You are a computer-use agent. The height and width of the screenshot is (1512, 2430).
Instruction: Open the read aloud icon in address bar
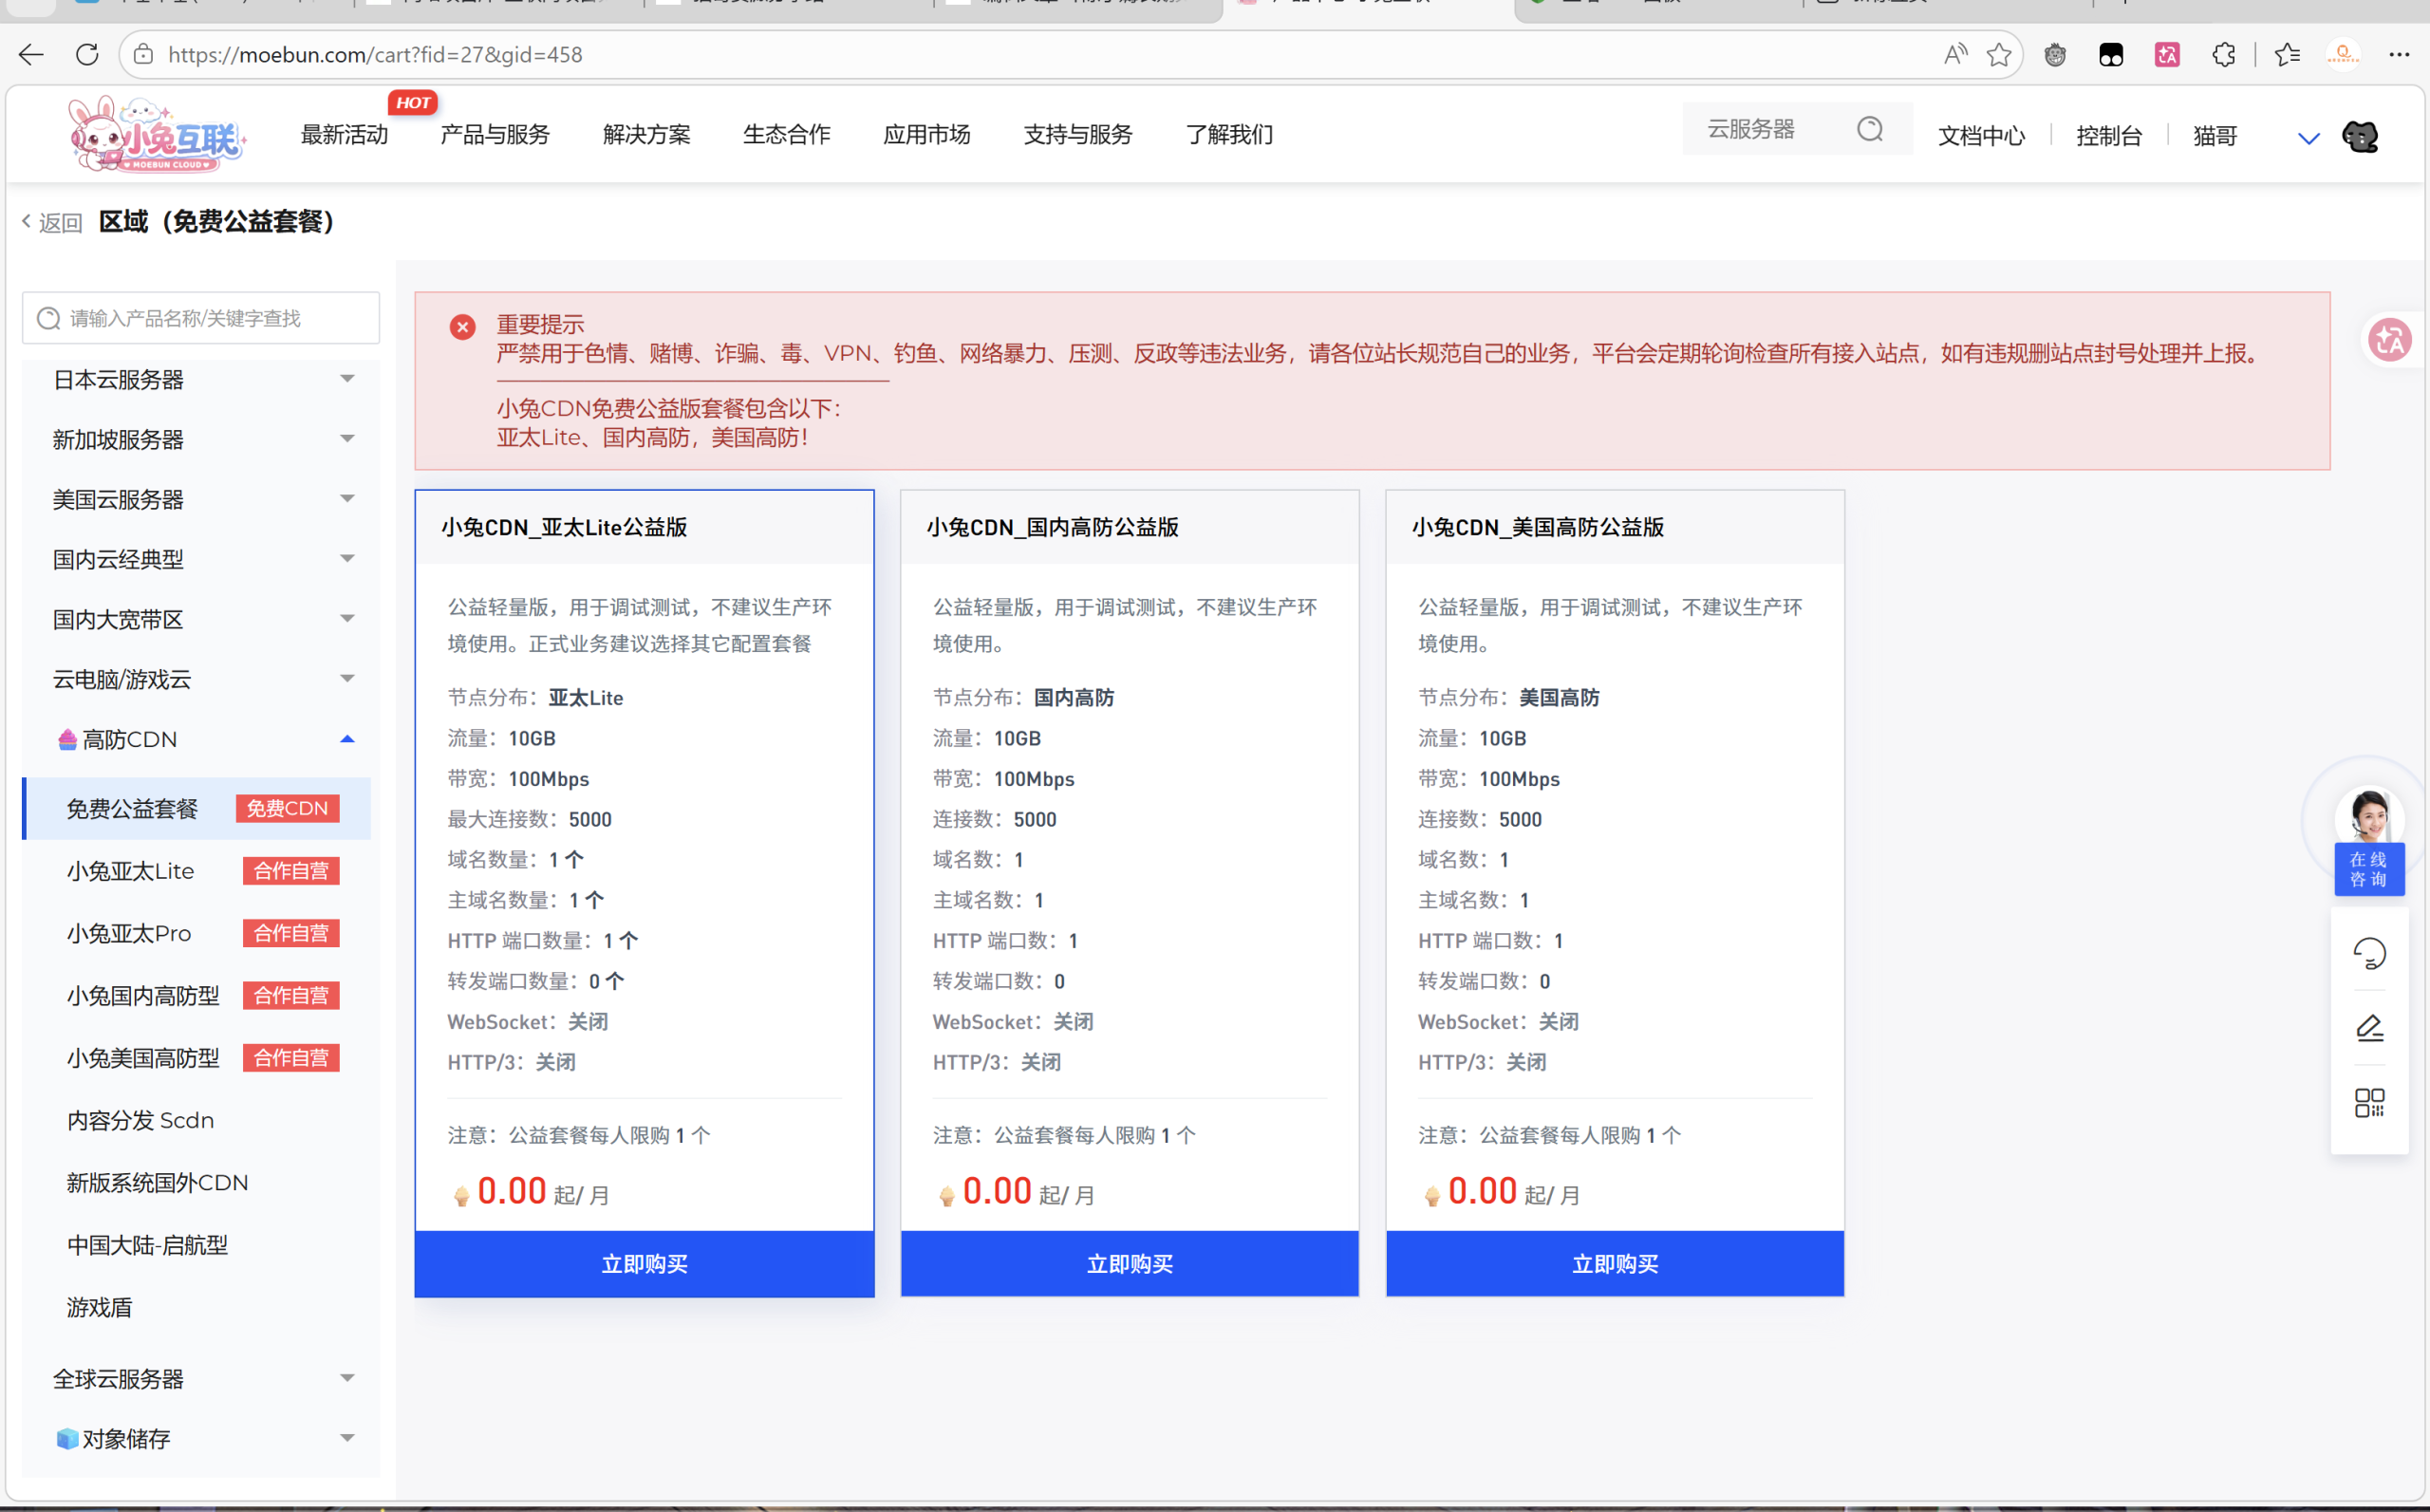[x=1955, y=54]
